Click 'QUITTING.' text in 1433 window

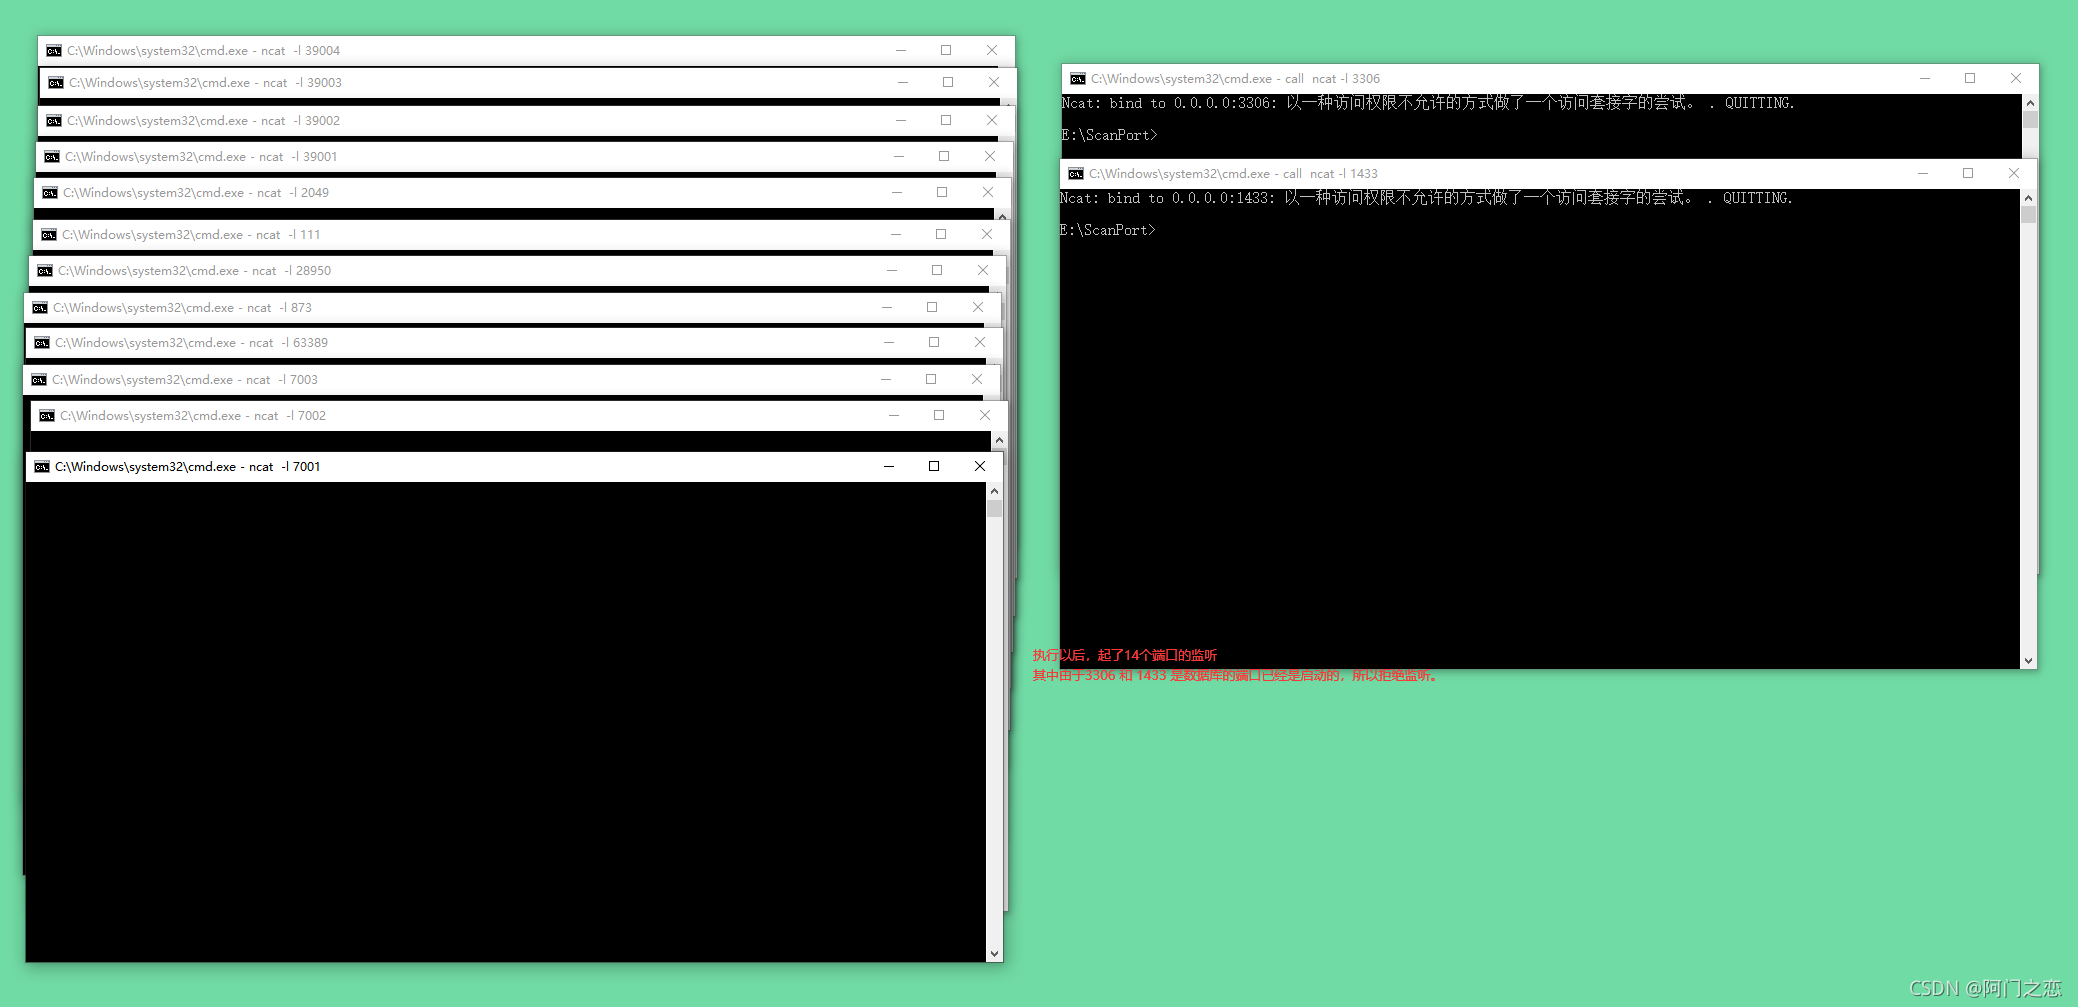[x=1757, y=198]
